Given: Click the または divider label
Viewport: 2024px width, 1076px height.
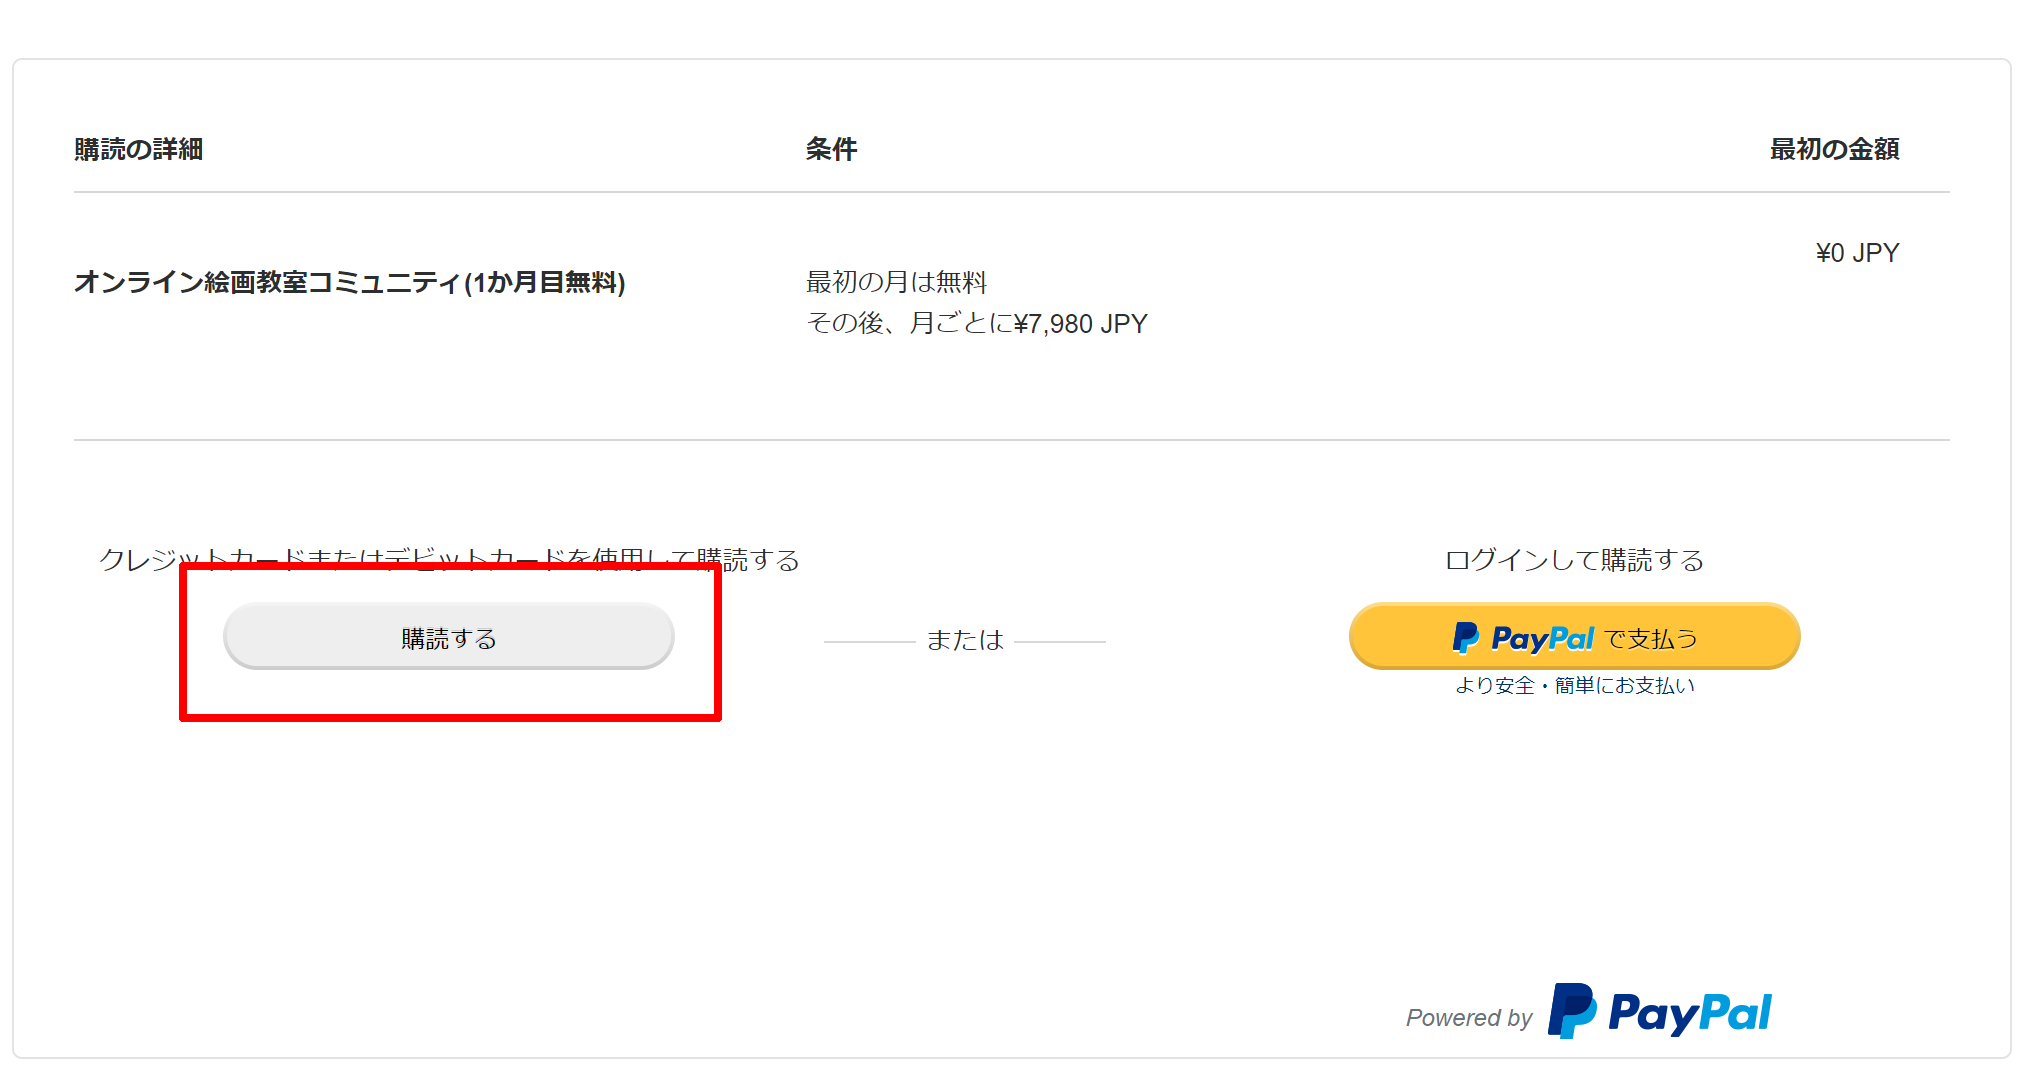Looking at the screenshot, I should 964,640.
